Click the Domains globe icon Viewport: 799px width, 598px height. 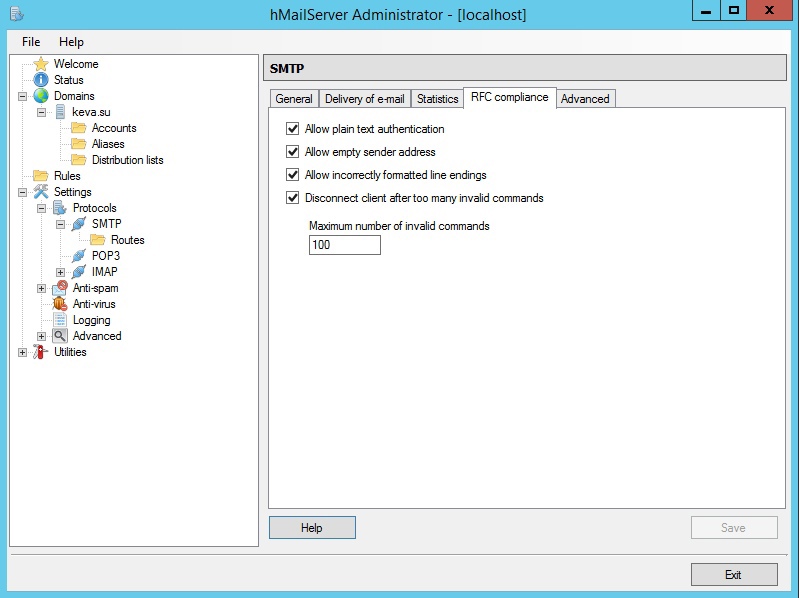pyautogui.click(x=41, y=96)
